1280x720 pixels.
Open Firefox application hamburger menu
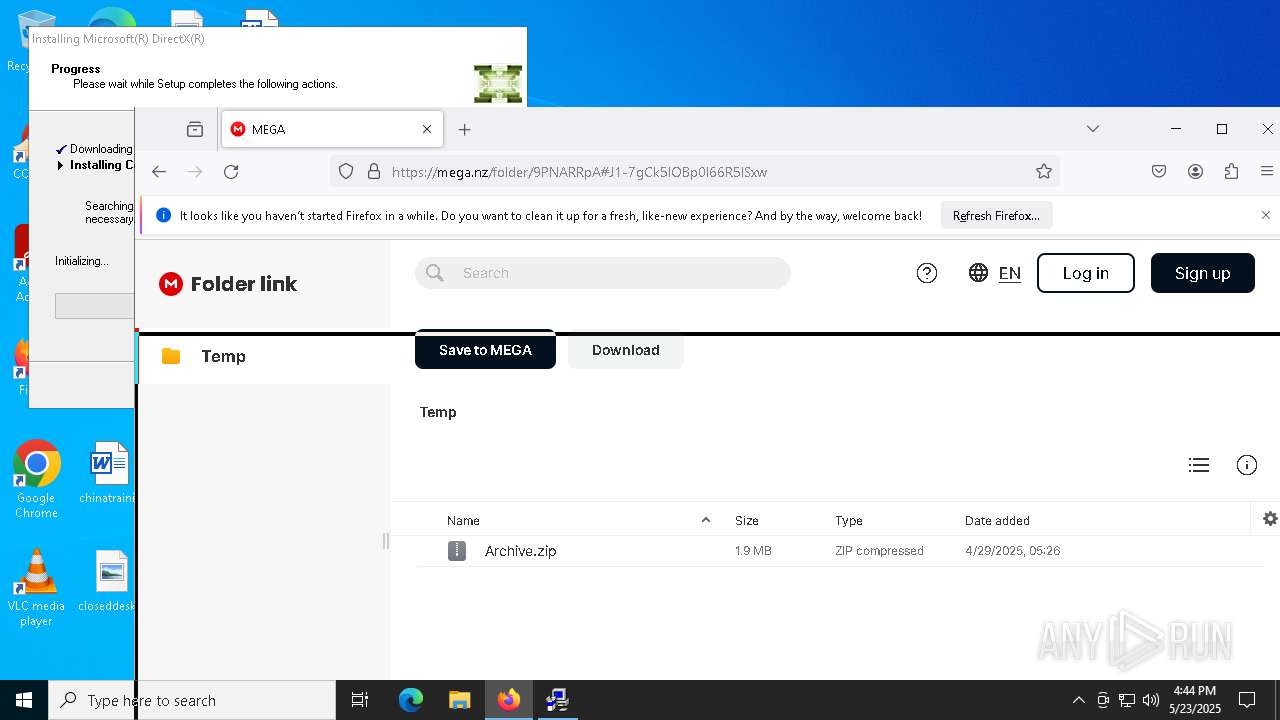[1267, 172]
